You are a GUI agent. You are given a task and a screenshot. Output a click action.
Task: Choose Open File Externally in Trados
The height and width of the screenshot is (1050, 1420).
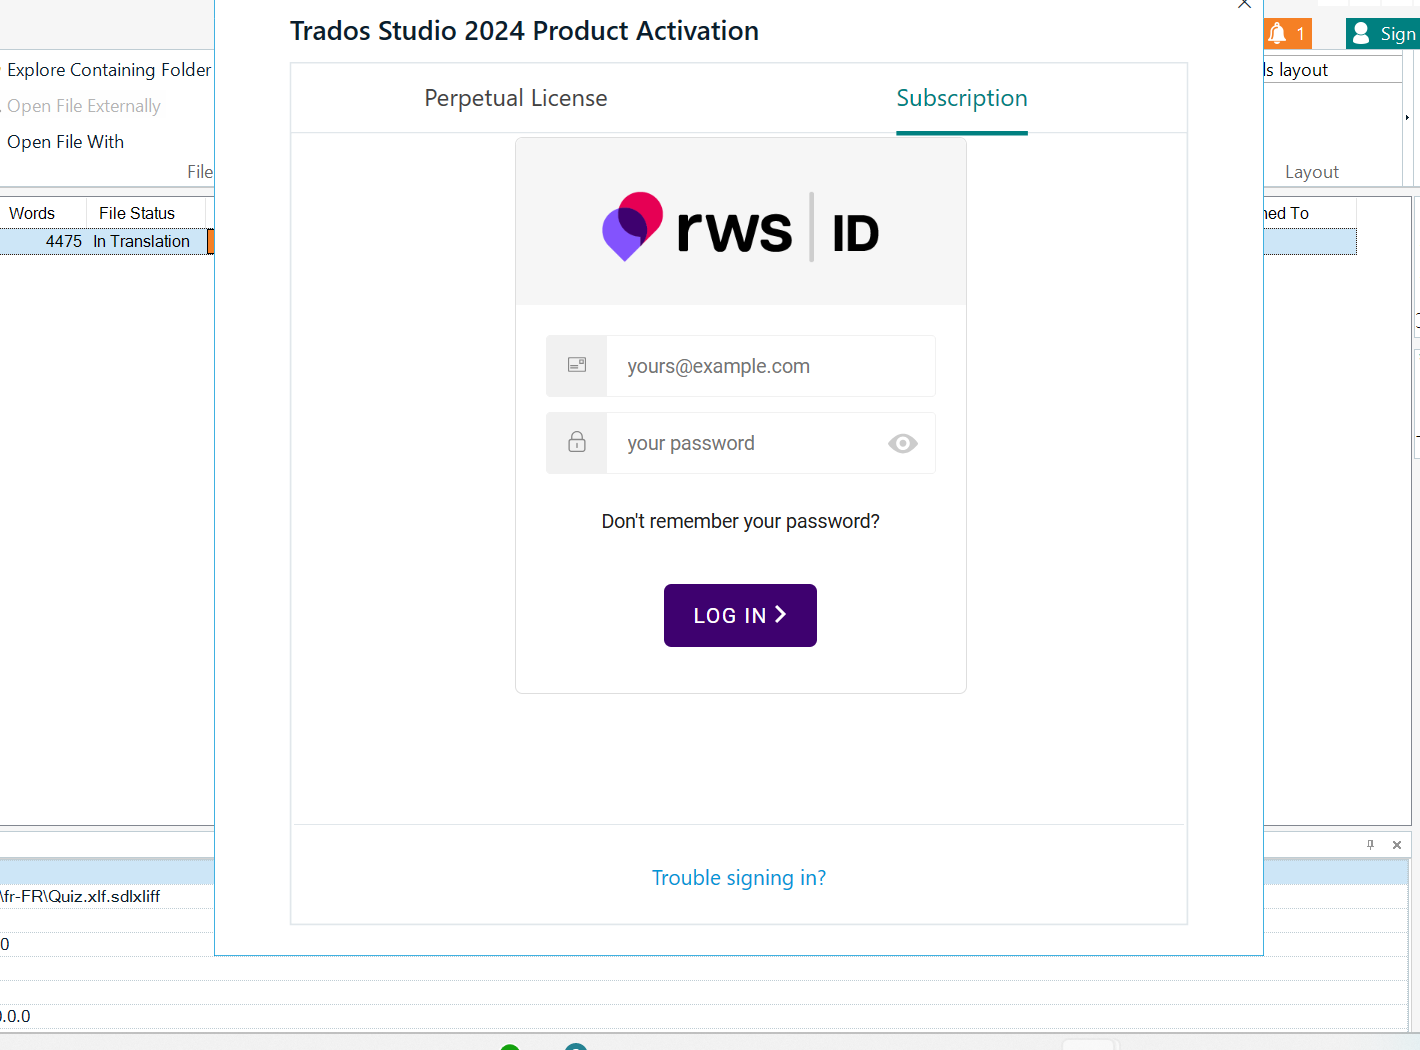(84, 106)
